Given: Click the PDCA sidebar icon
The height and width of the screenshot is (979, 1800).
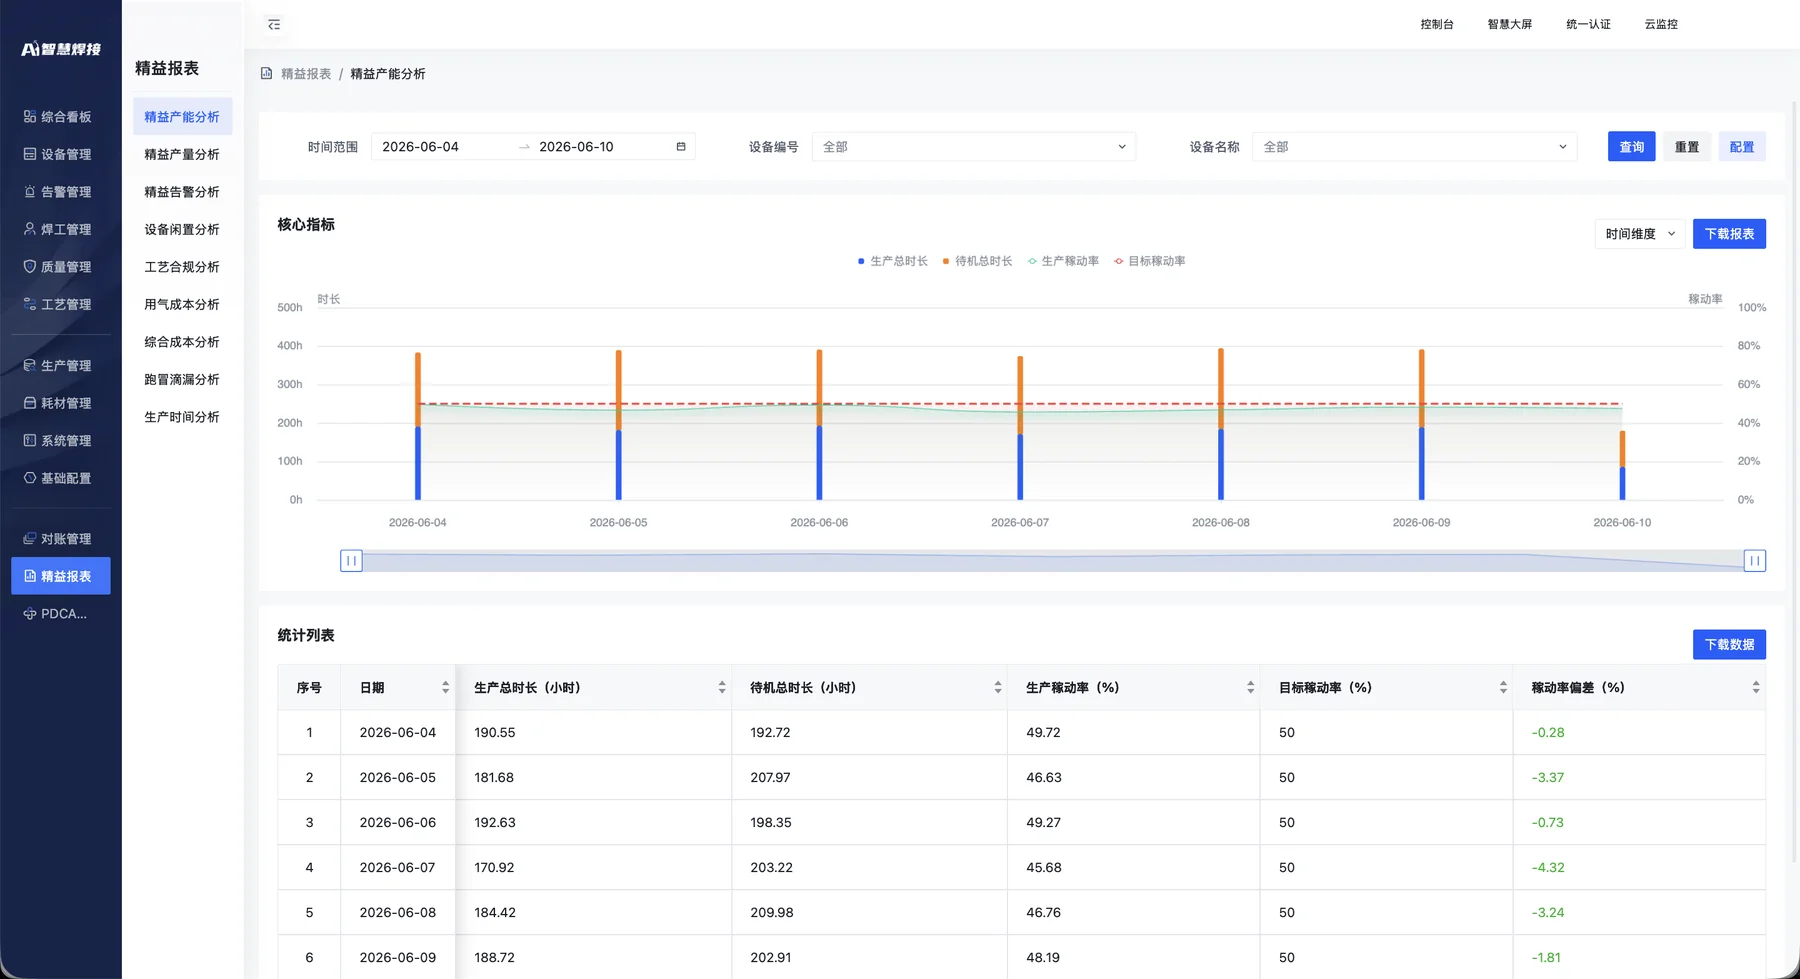Looking at the screenshot, I should click(30, 614).
